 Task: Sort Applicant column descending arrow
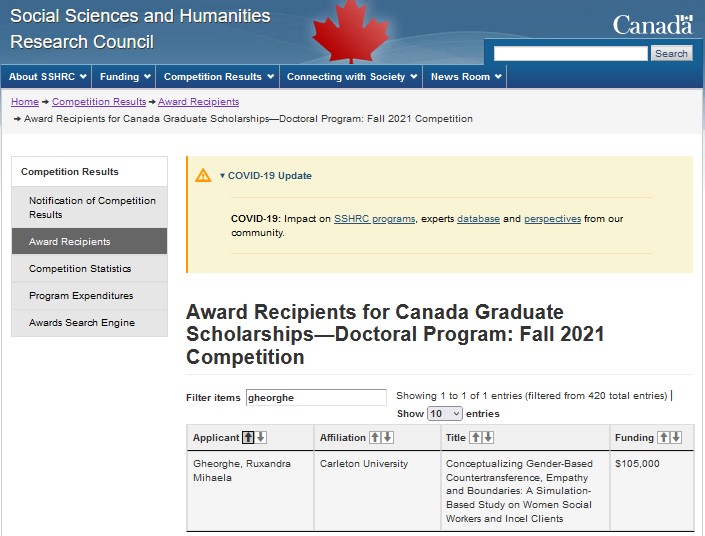coord(261,438)
